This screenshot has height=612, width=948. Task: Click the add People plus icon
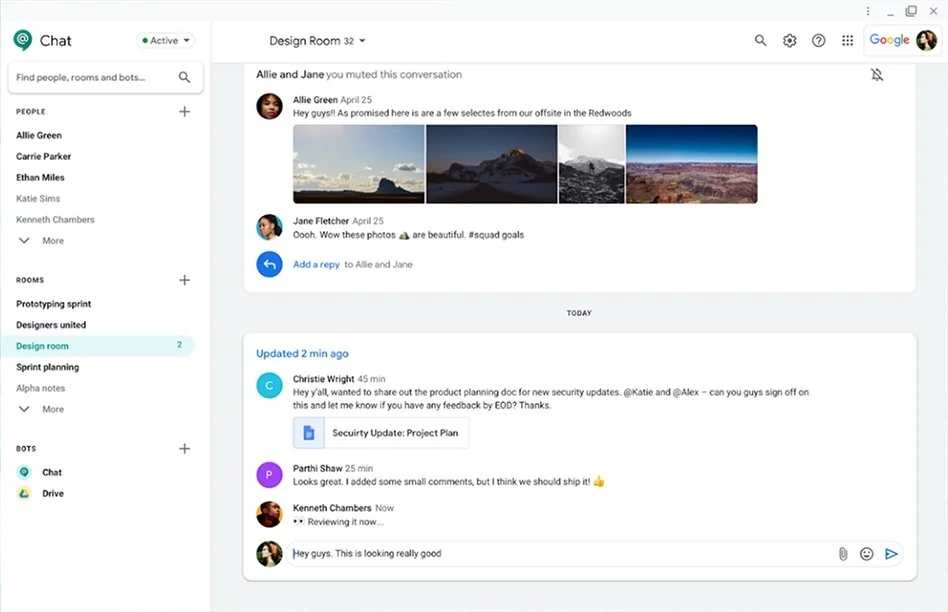tap(184, 112)
